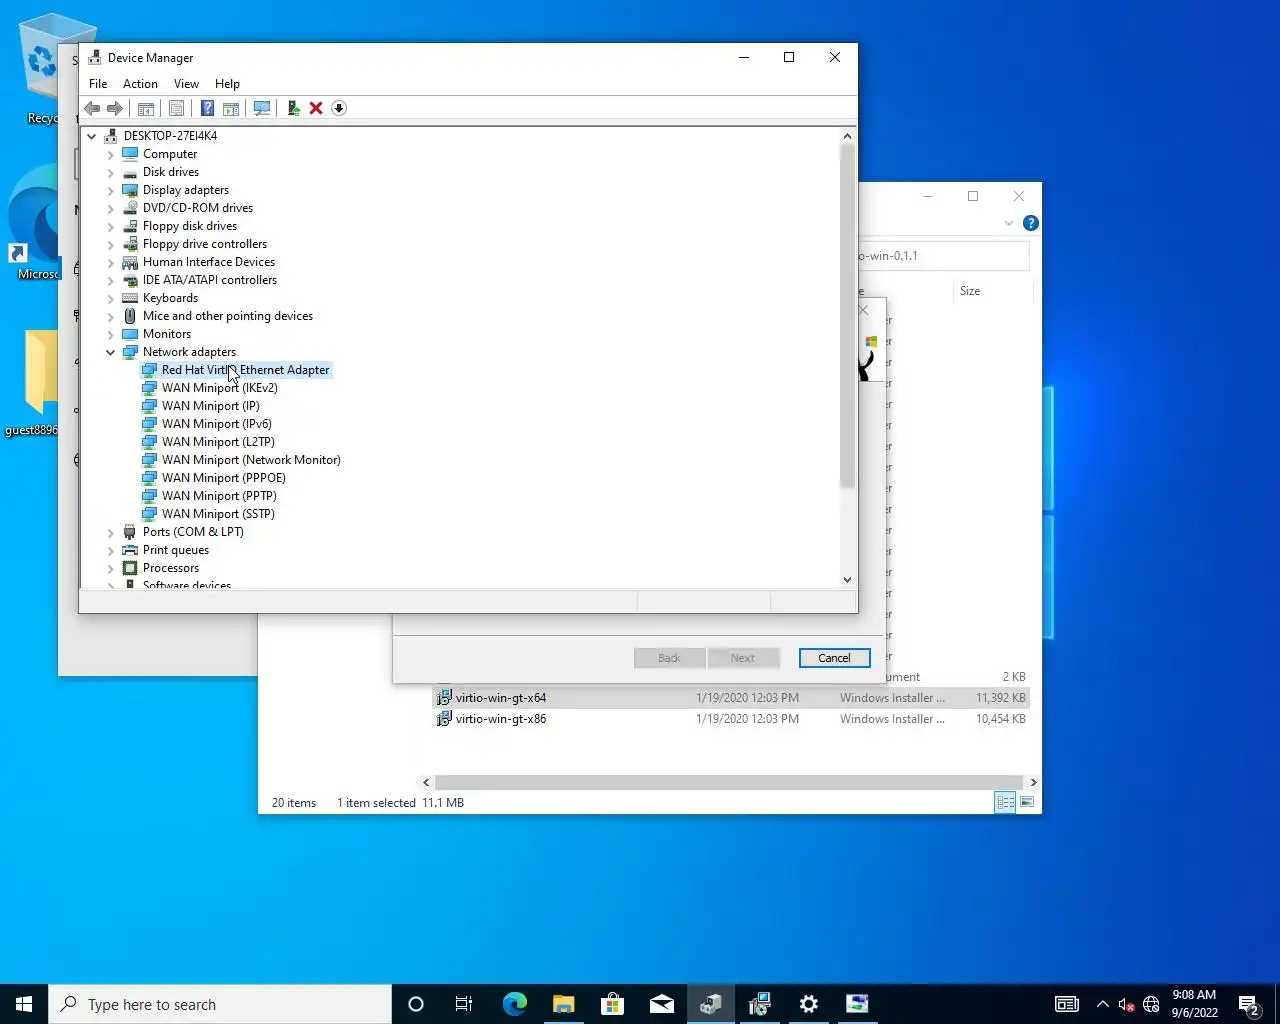Open the Help menu
The image size is (1280, 1024).
point(227,84)
